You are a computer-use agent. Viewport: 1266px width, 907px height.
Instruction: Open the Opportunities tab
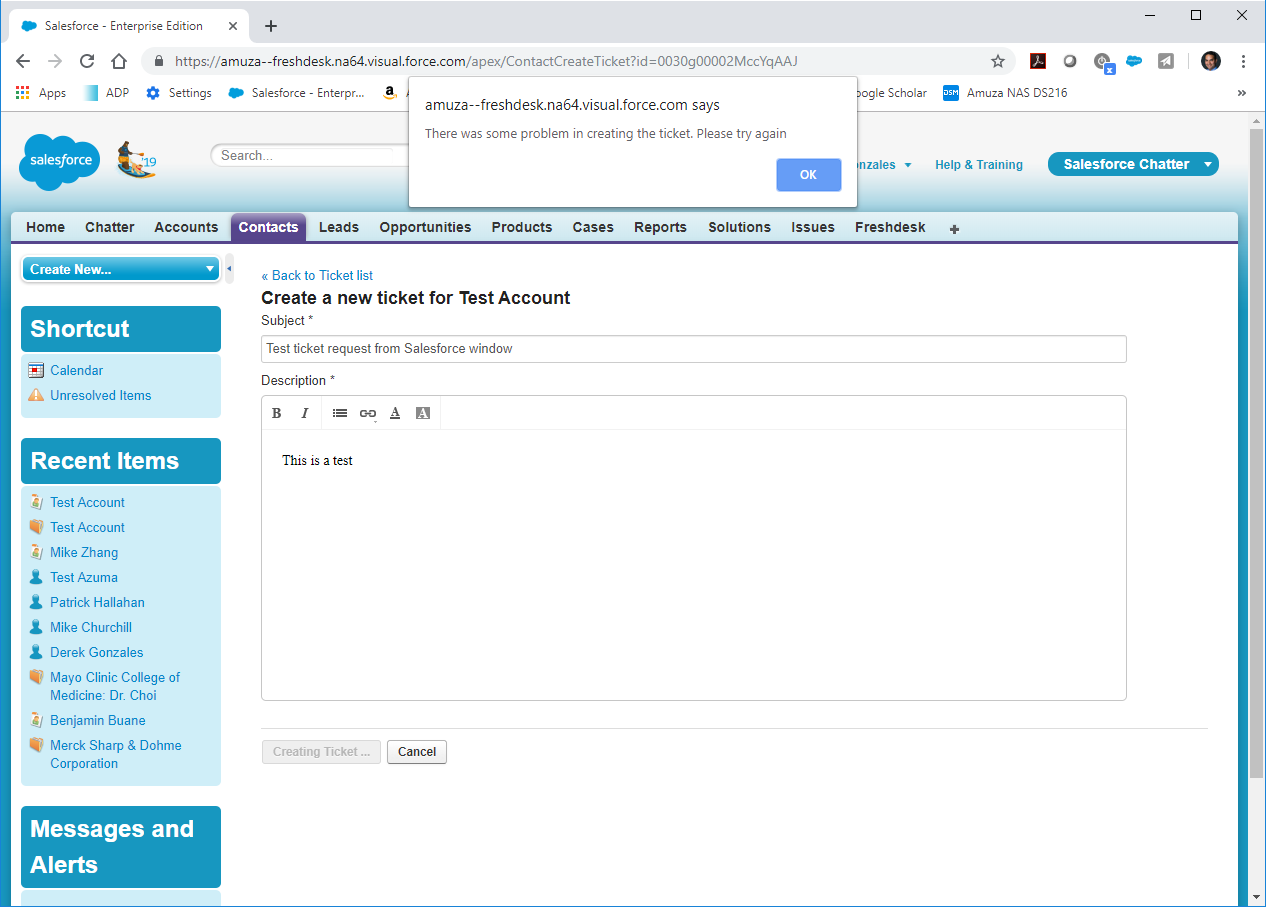click(425, 227)
